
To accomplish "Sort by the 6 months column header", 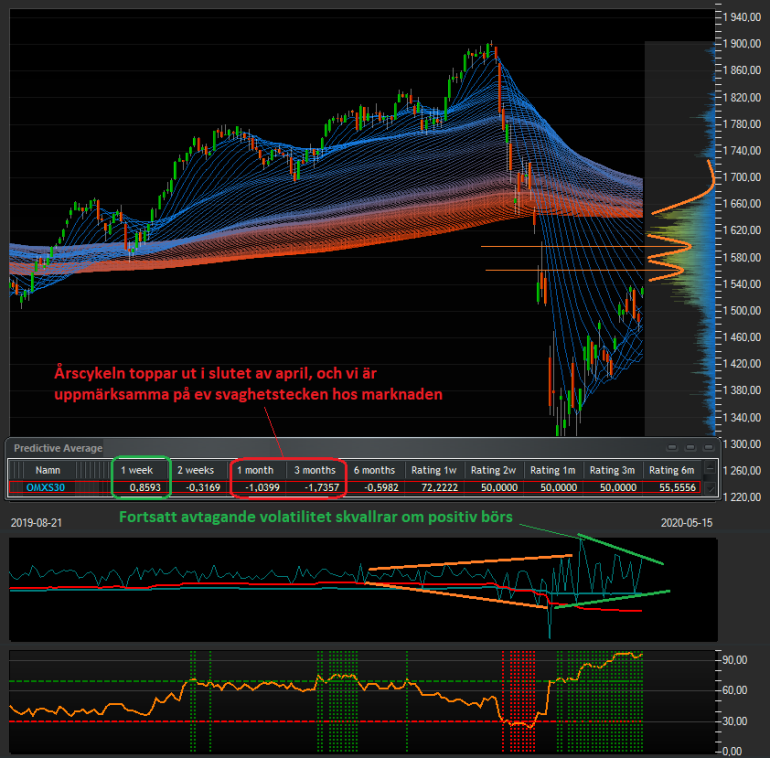I will tap(374, 470).
